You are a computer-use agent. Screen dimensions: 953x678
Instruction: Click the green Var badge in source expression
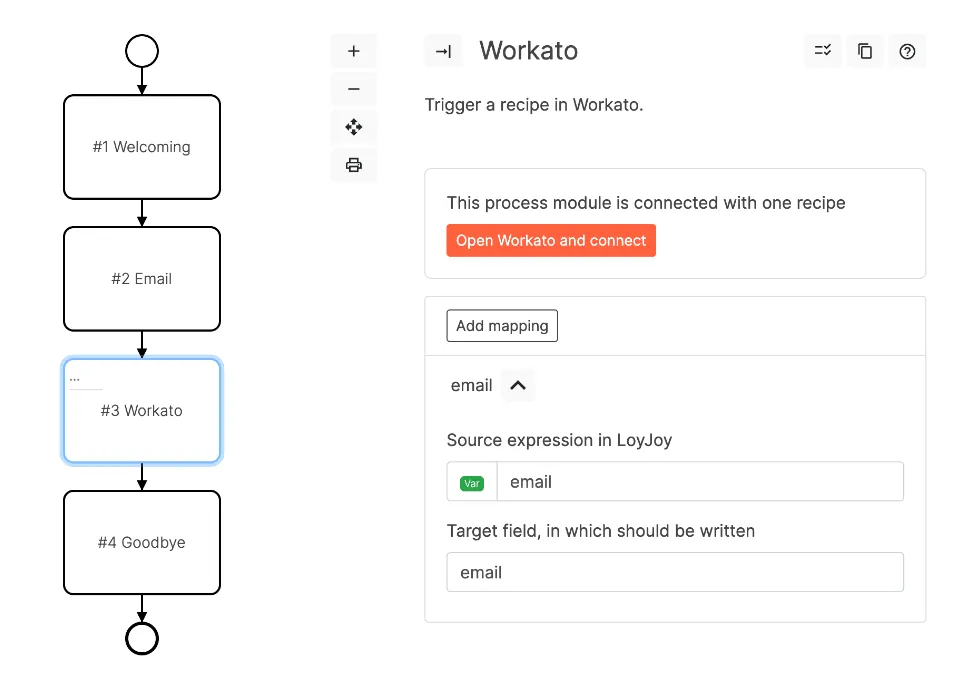click(471, 482)
